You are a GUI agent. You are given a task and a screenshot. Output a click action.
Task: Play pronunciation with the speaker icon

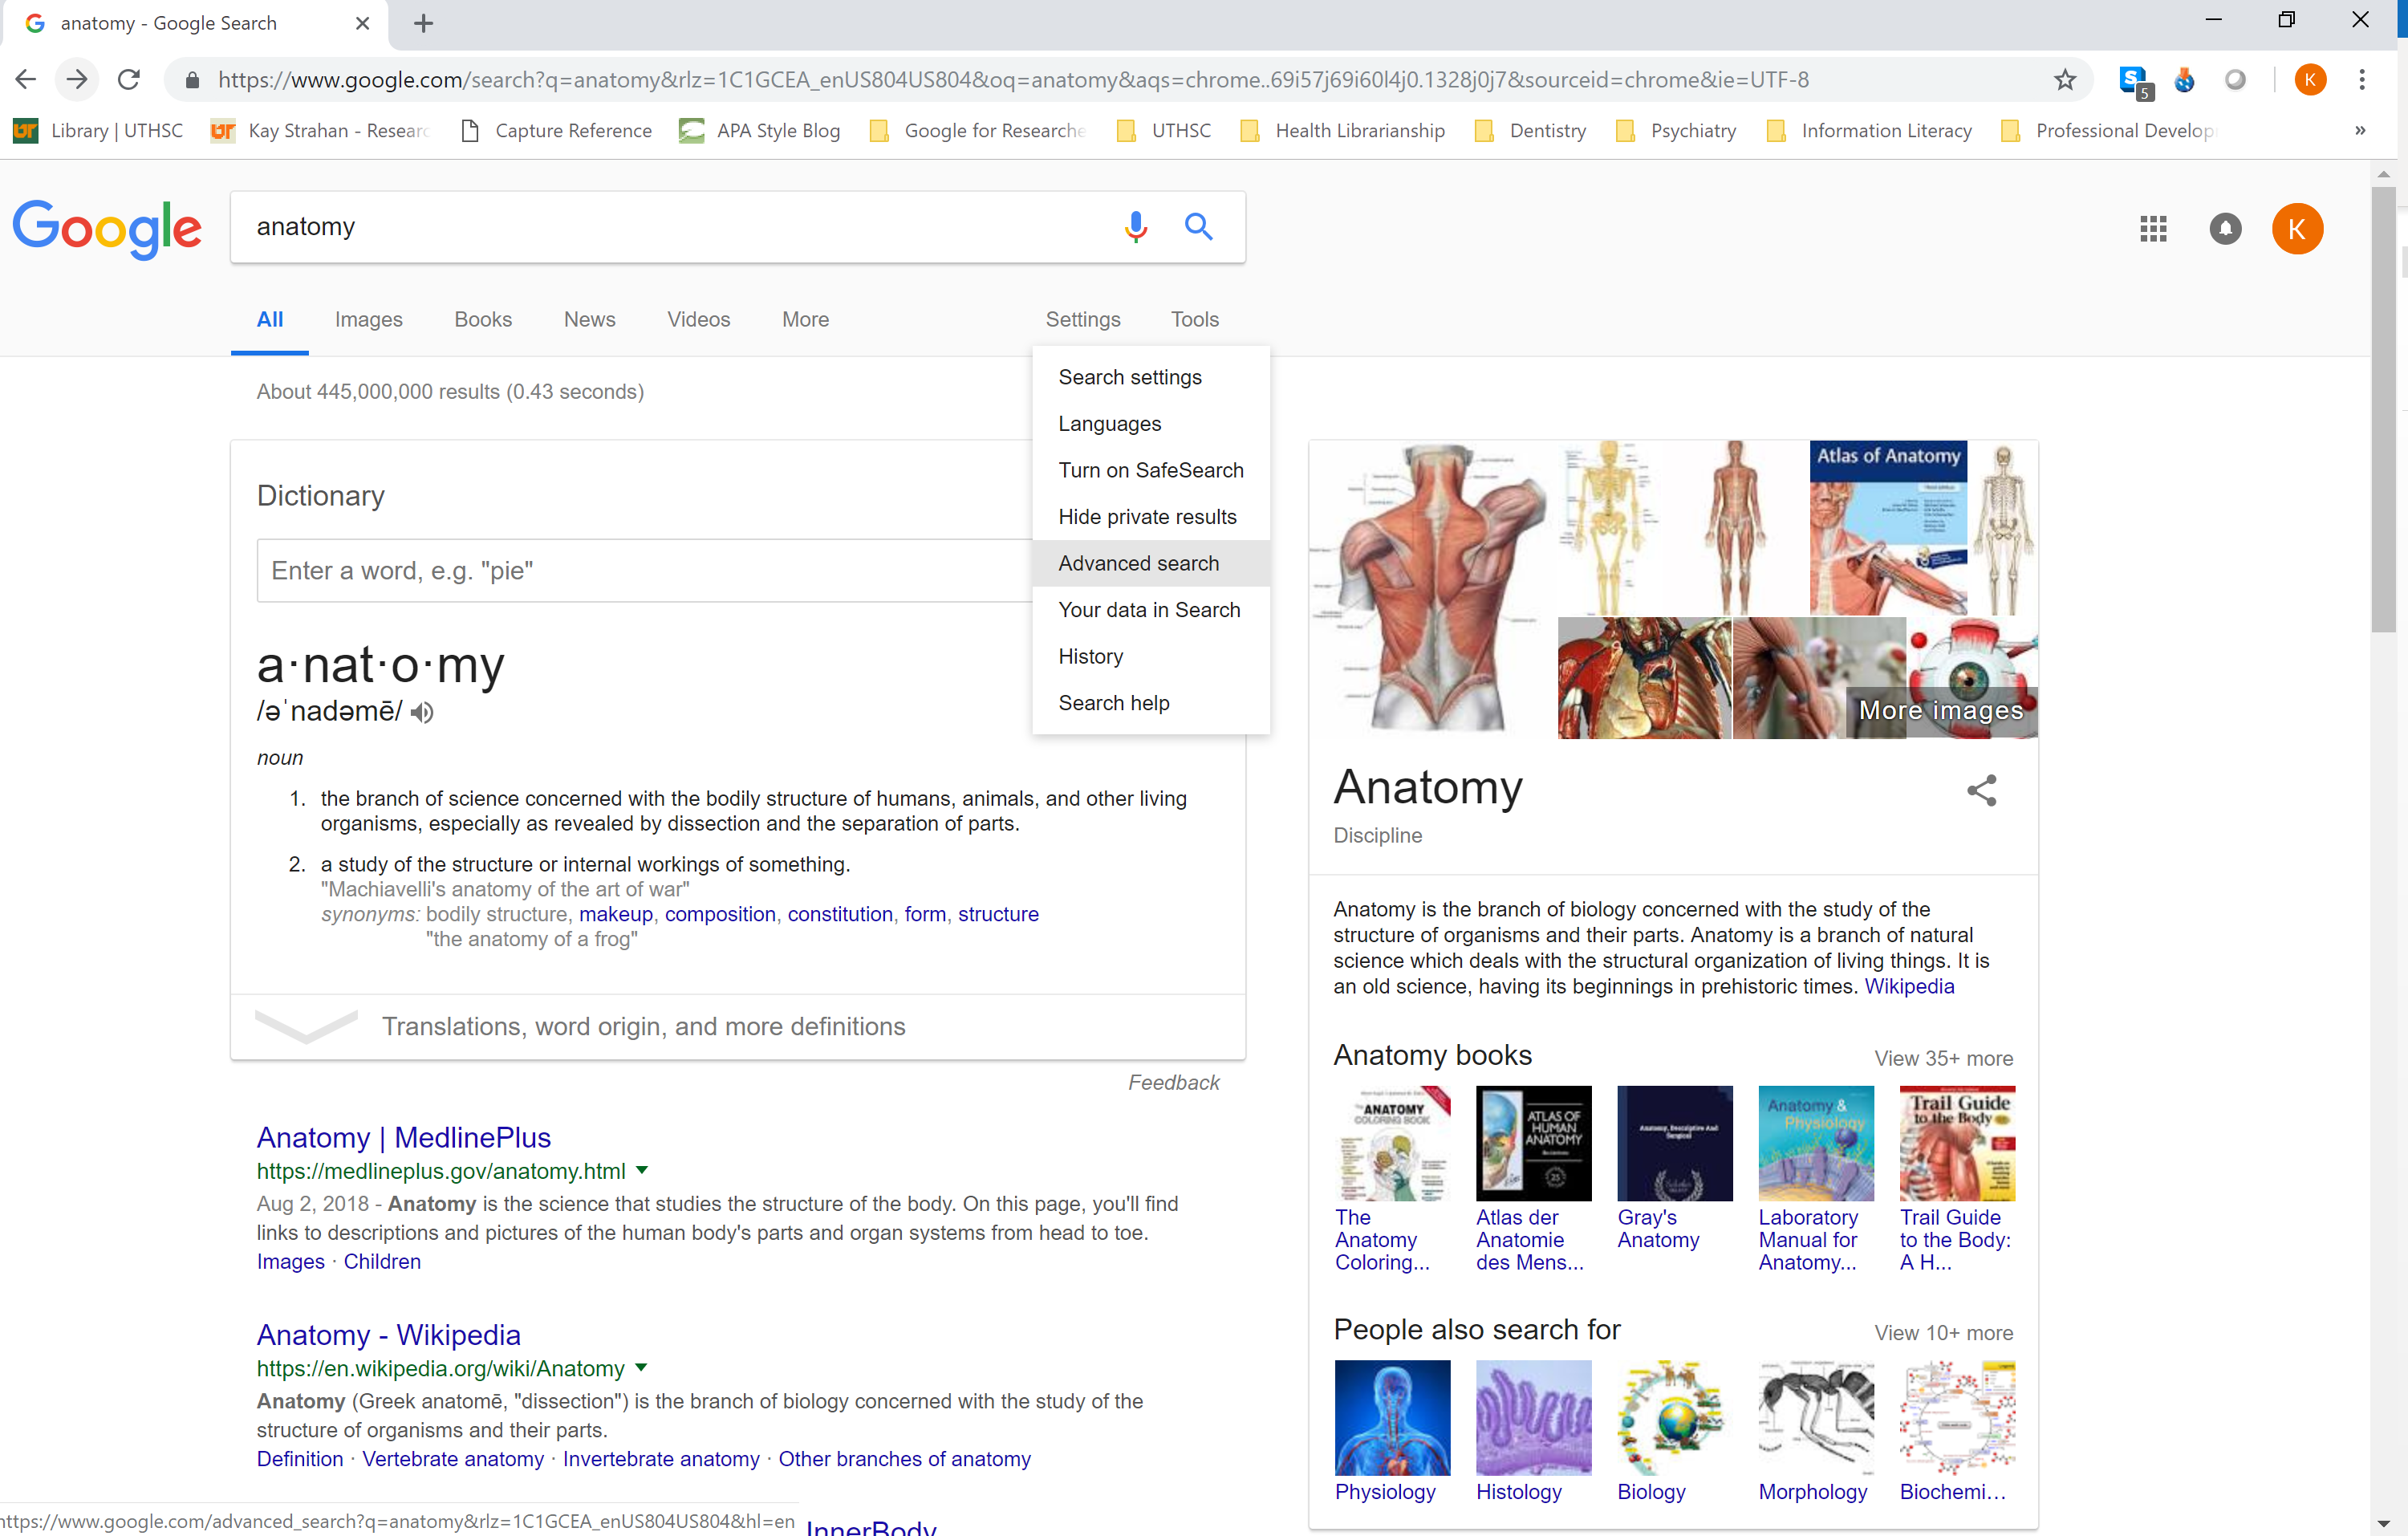tap(421, 712)
